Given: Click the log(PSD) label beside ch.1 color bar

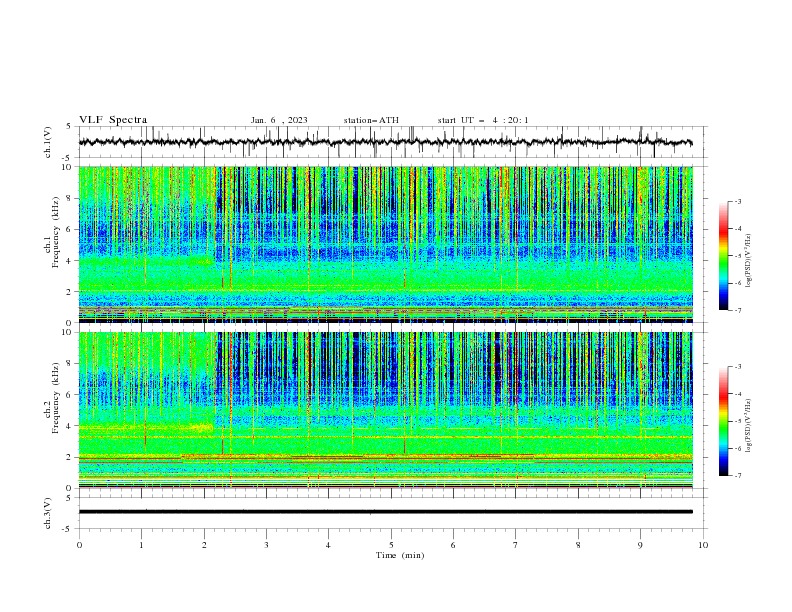Looking at the screenshot, I should pyautogui.click(x=748, y=260).
